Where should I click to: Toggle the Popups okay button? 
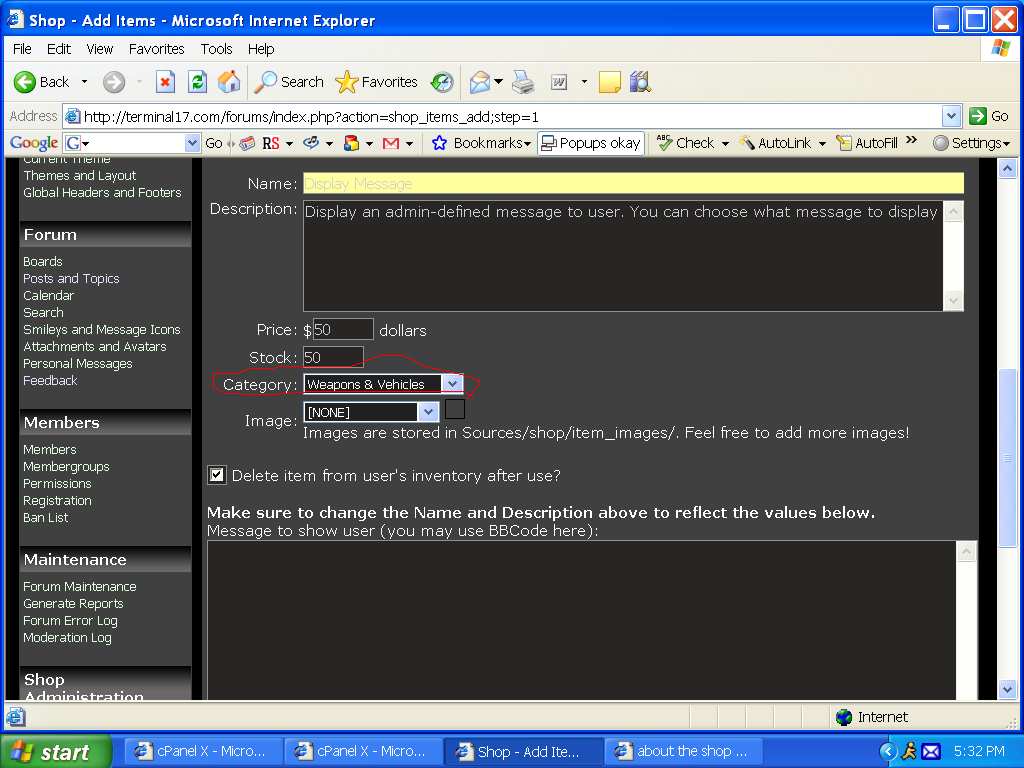point(590,143)
